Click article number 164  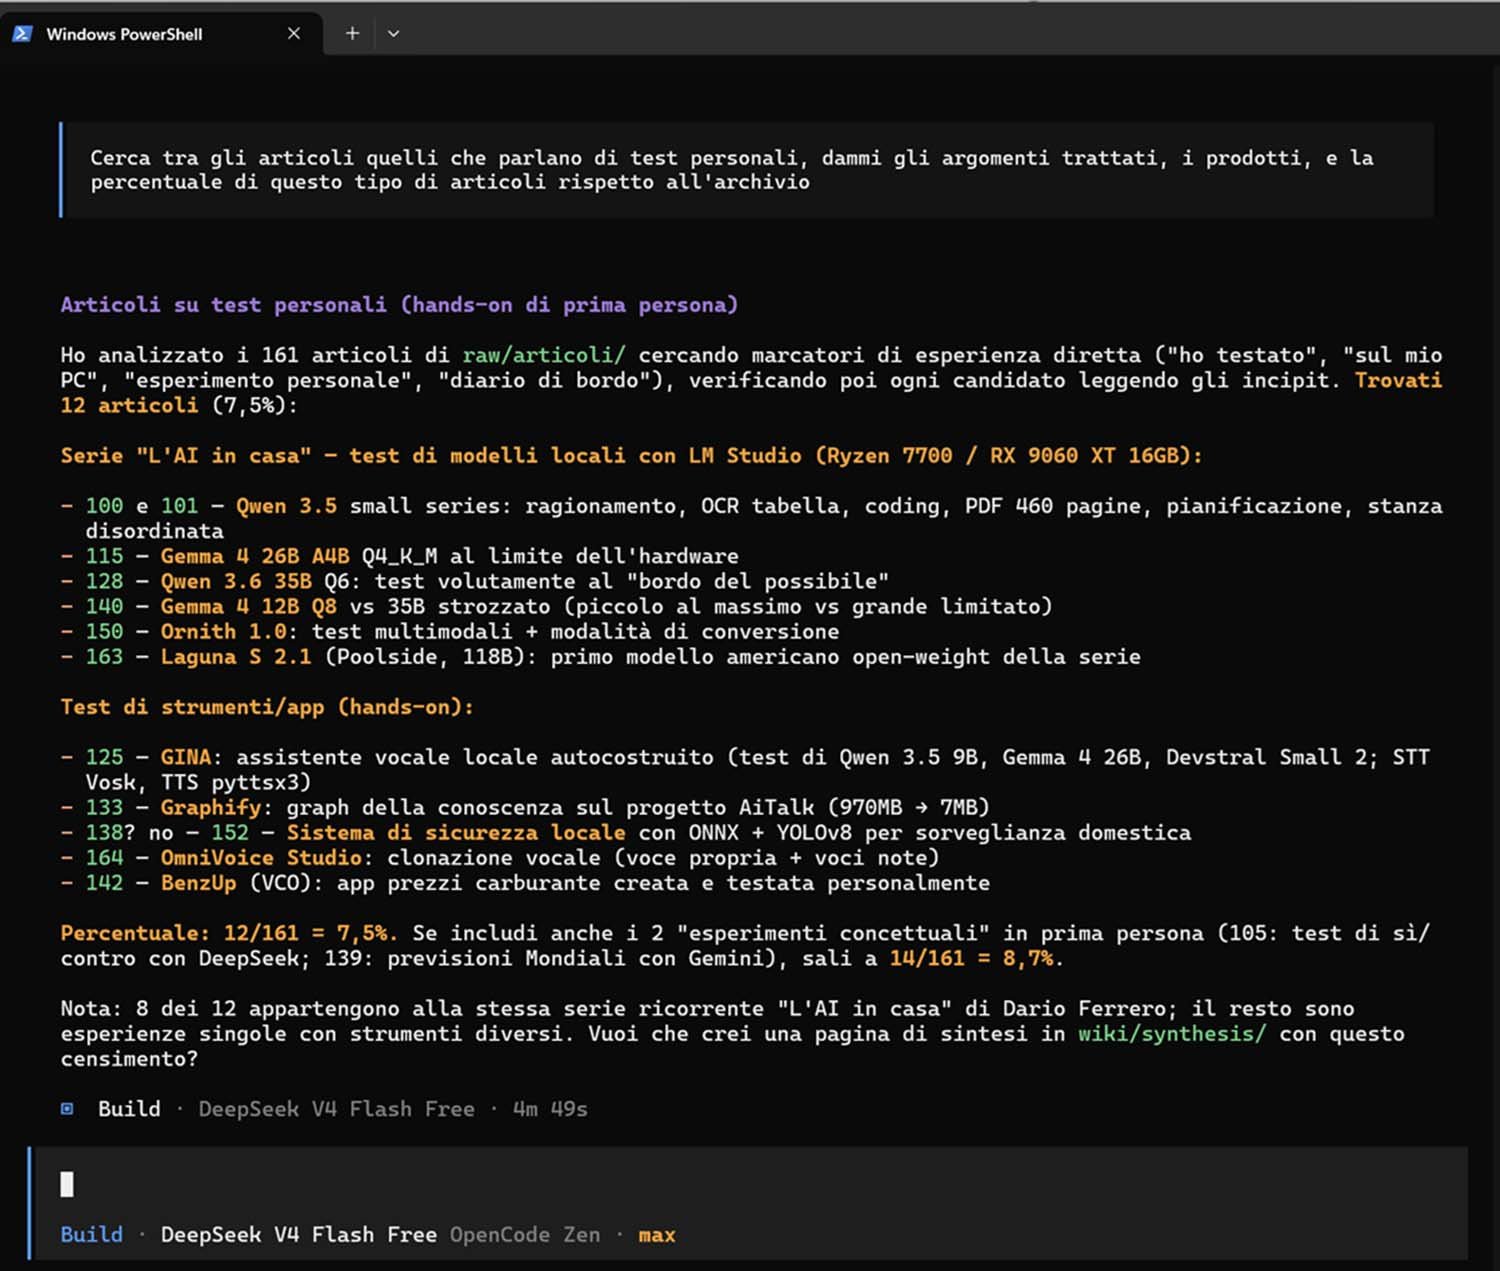pos(104,858)
